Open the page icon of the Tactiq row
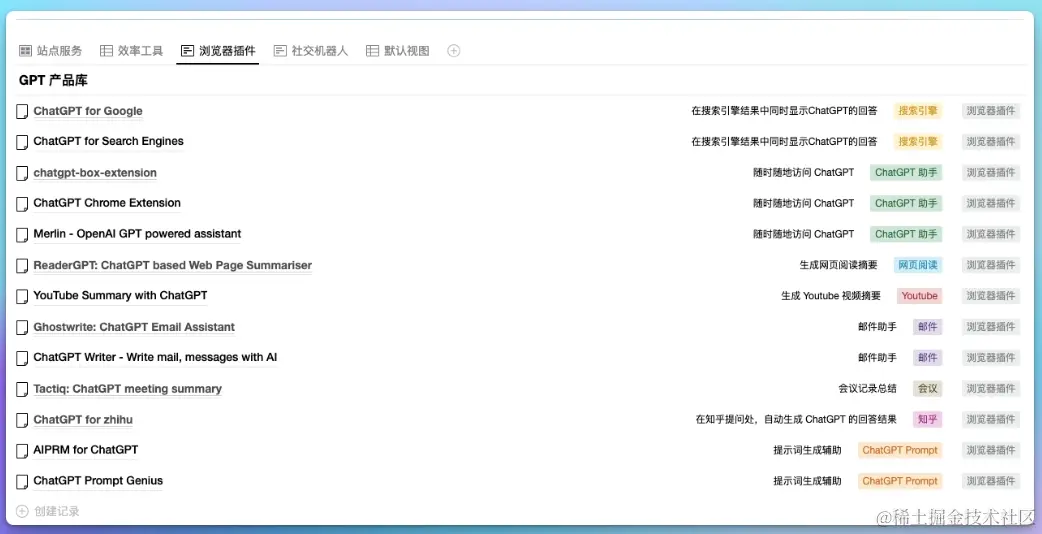Viewport: 1042px width, 534px height. pos(22,389)
